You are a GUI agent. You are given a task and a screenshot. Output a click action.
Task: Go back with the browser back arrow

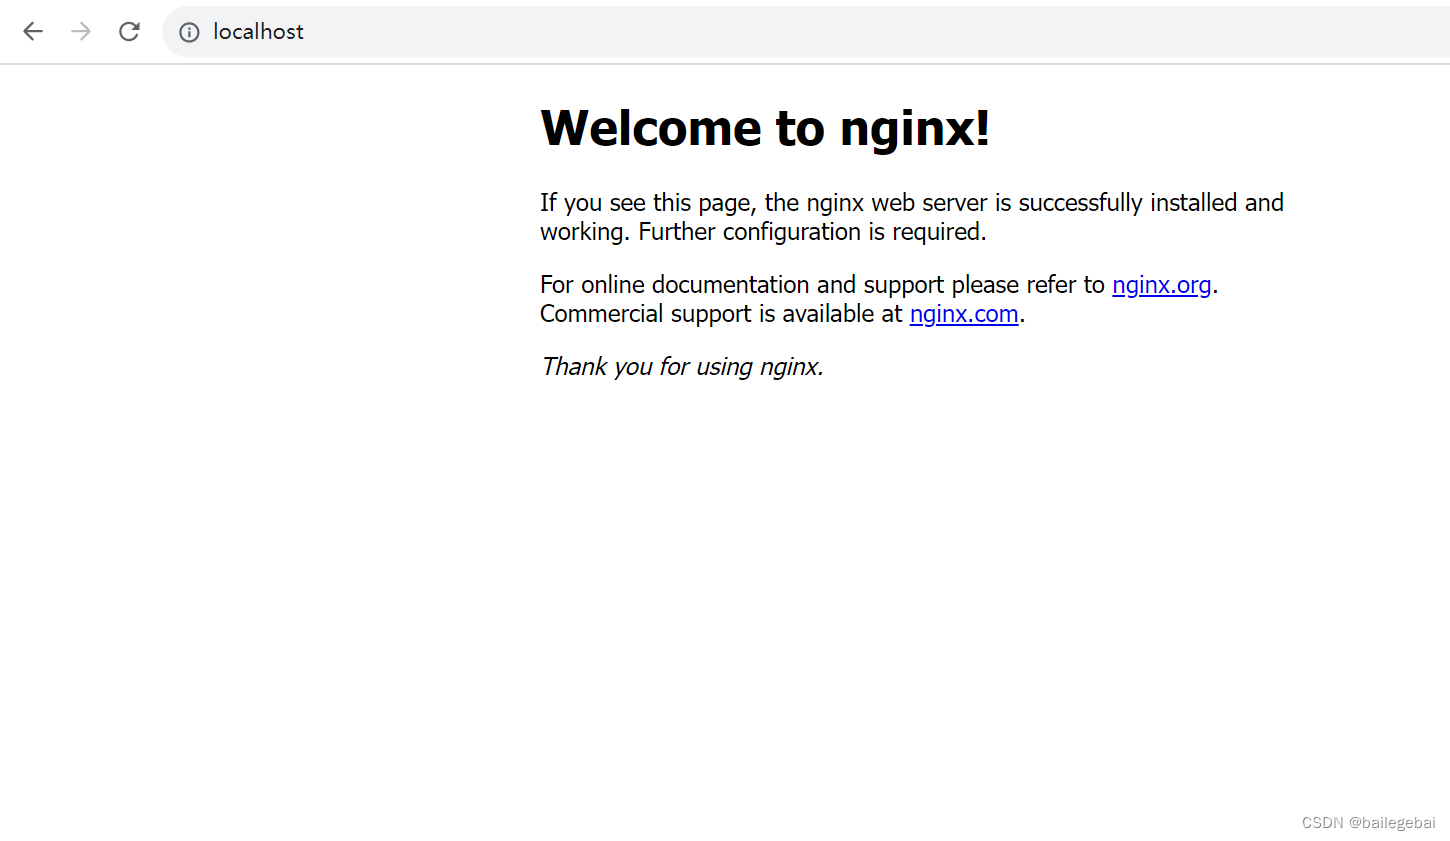[33, 31]
